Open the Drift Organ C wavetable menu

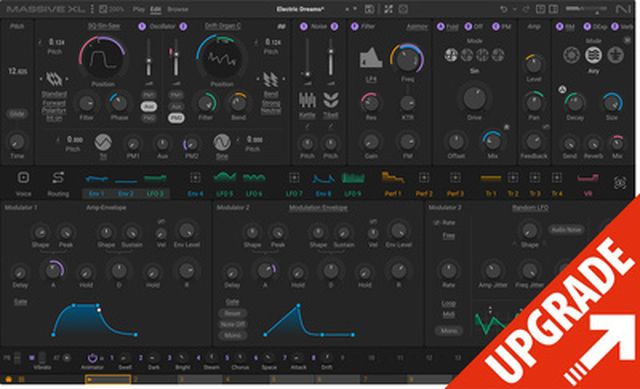pyautogui.click(x=222, y=26)
